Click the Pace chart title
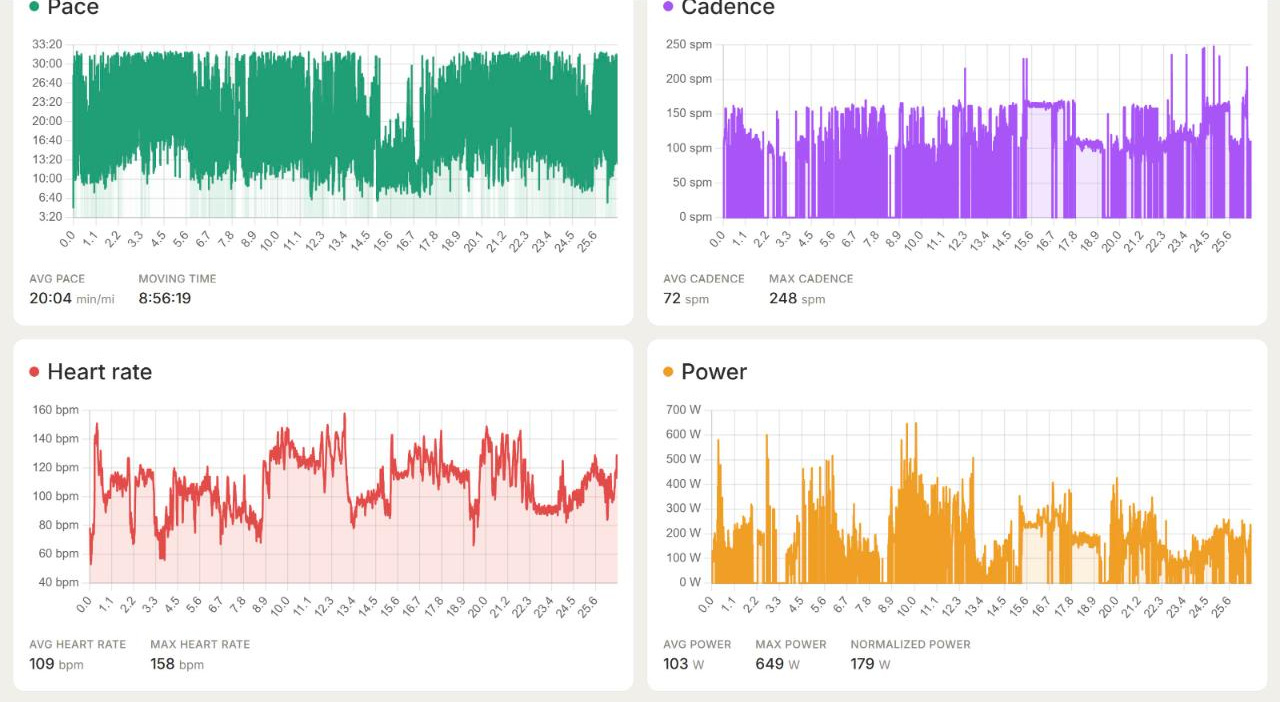1280x702 pixels. coord(73,7)
